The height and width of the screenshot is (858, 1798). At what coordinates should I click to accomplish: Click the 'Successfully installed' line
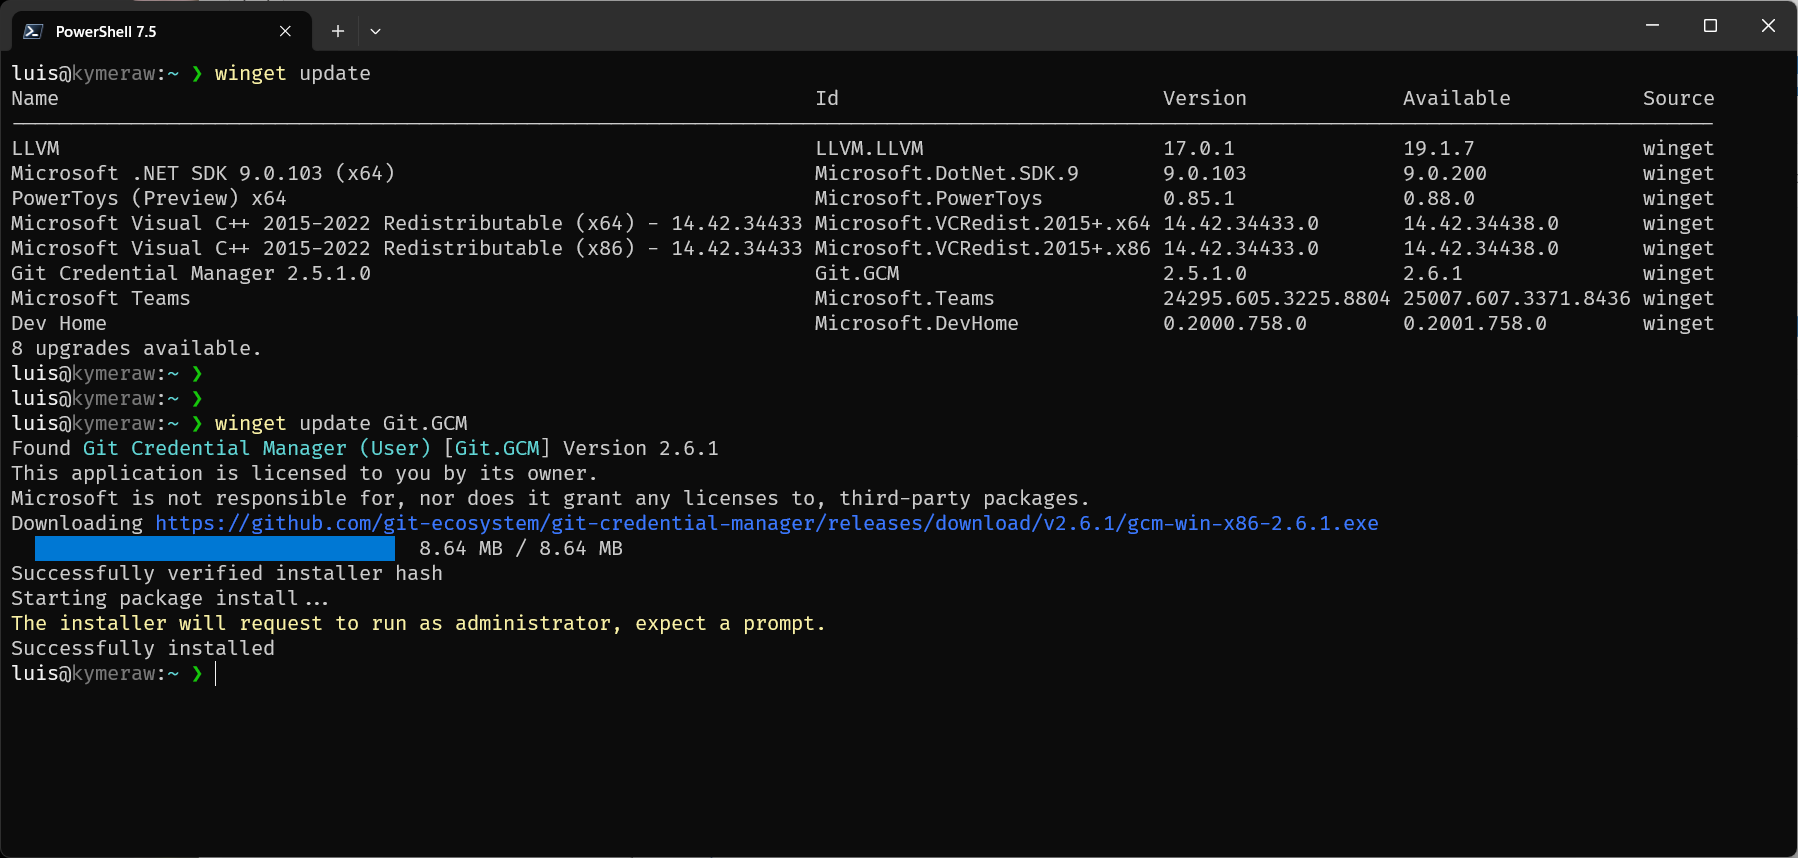[x=143, y=648]
